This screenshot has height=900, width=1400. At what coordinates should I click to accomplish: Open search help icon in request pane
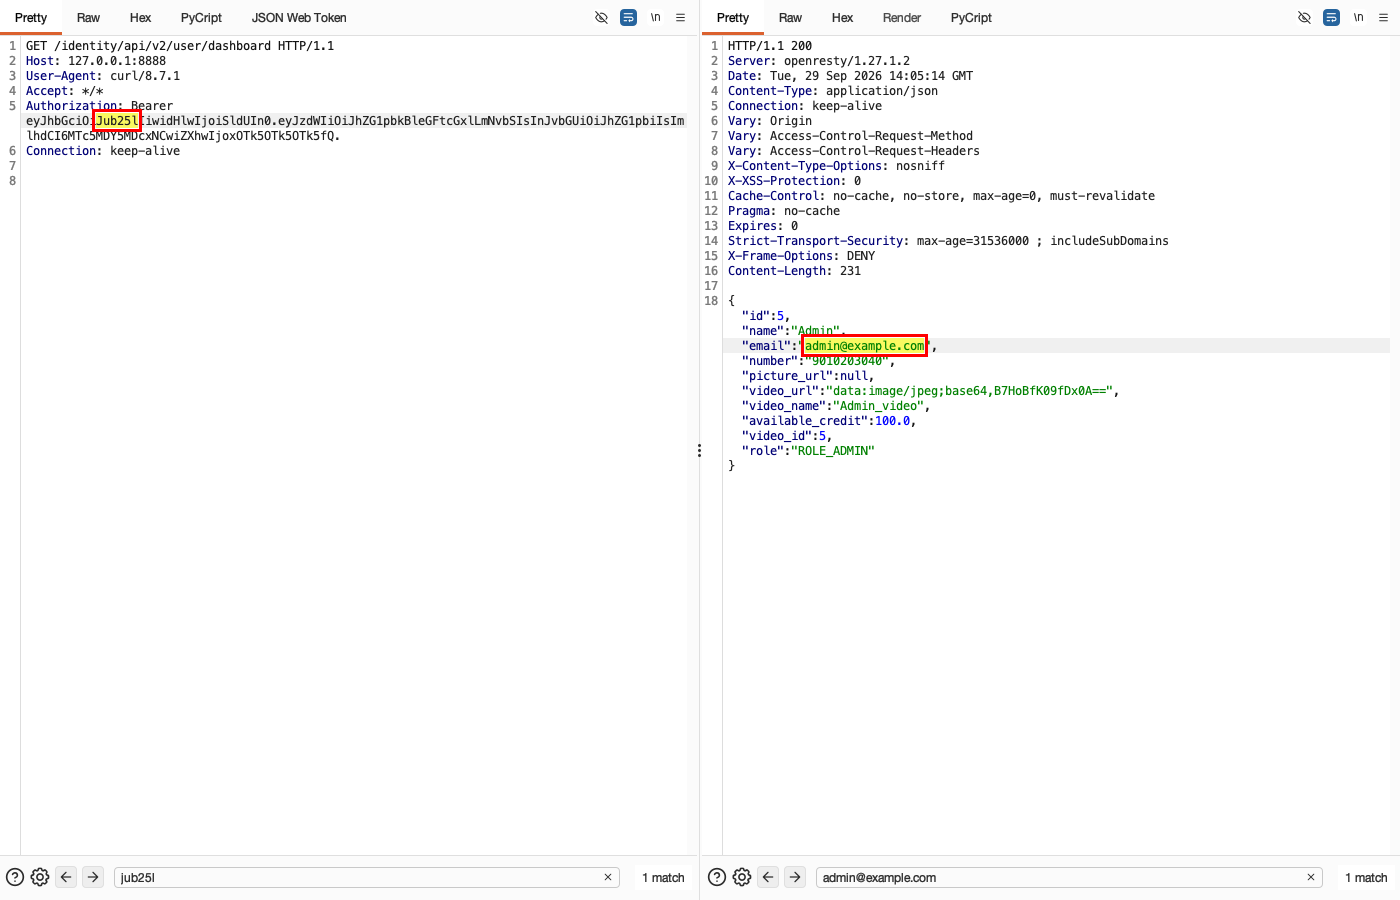click(x=15, y=877)
